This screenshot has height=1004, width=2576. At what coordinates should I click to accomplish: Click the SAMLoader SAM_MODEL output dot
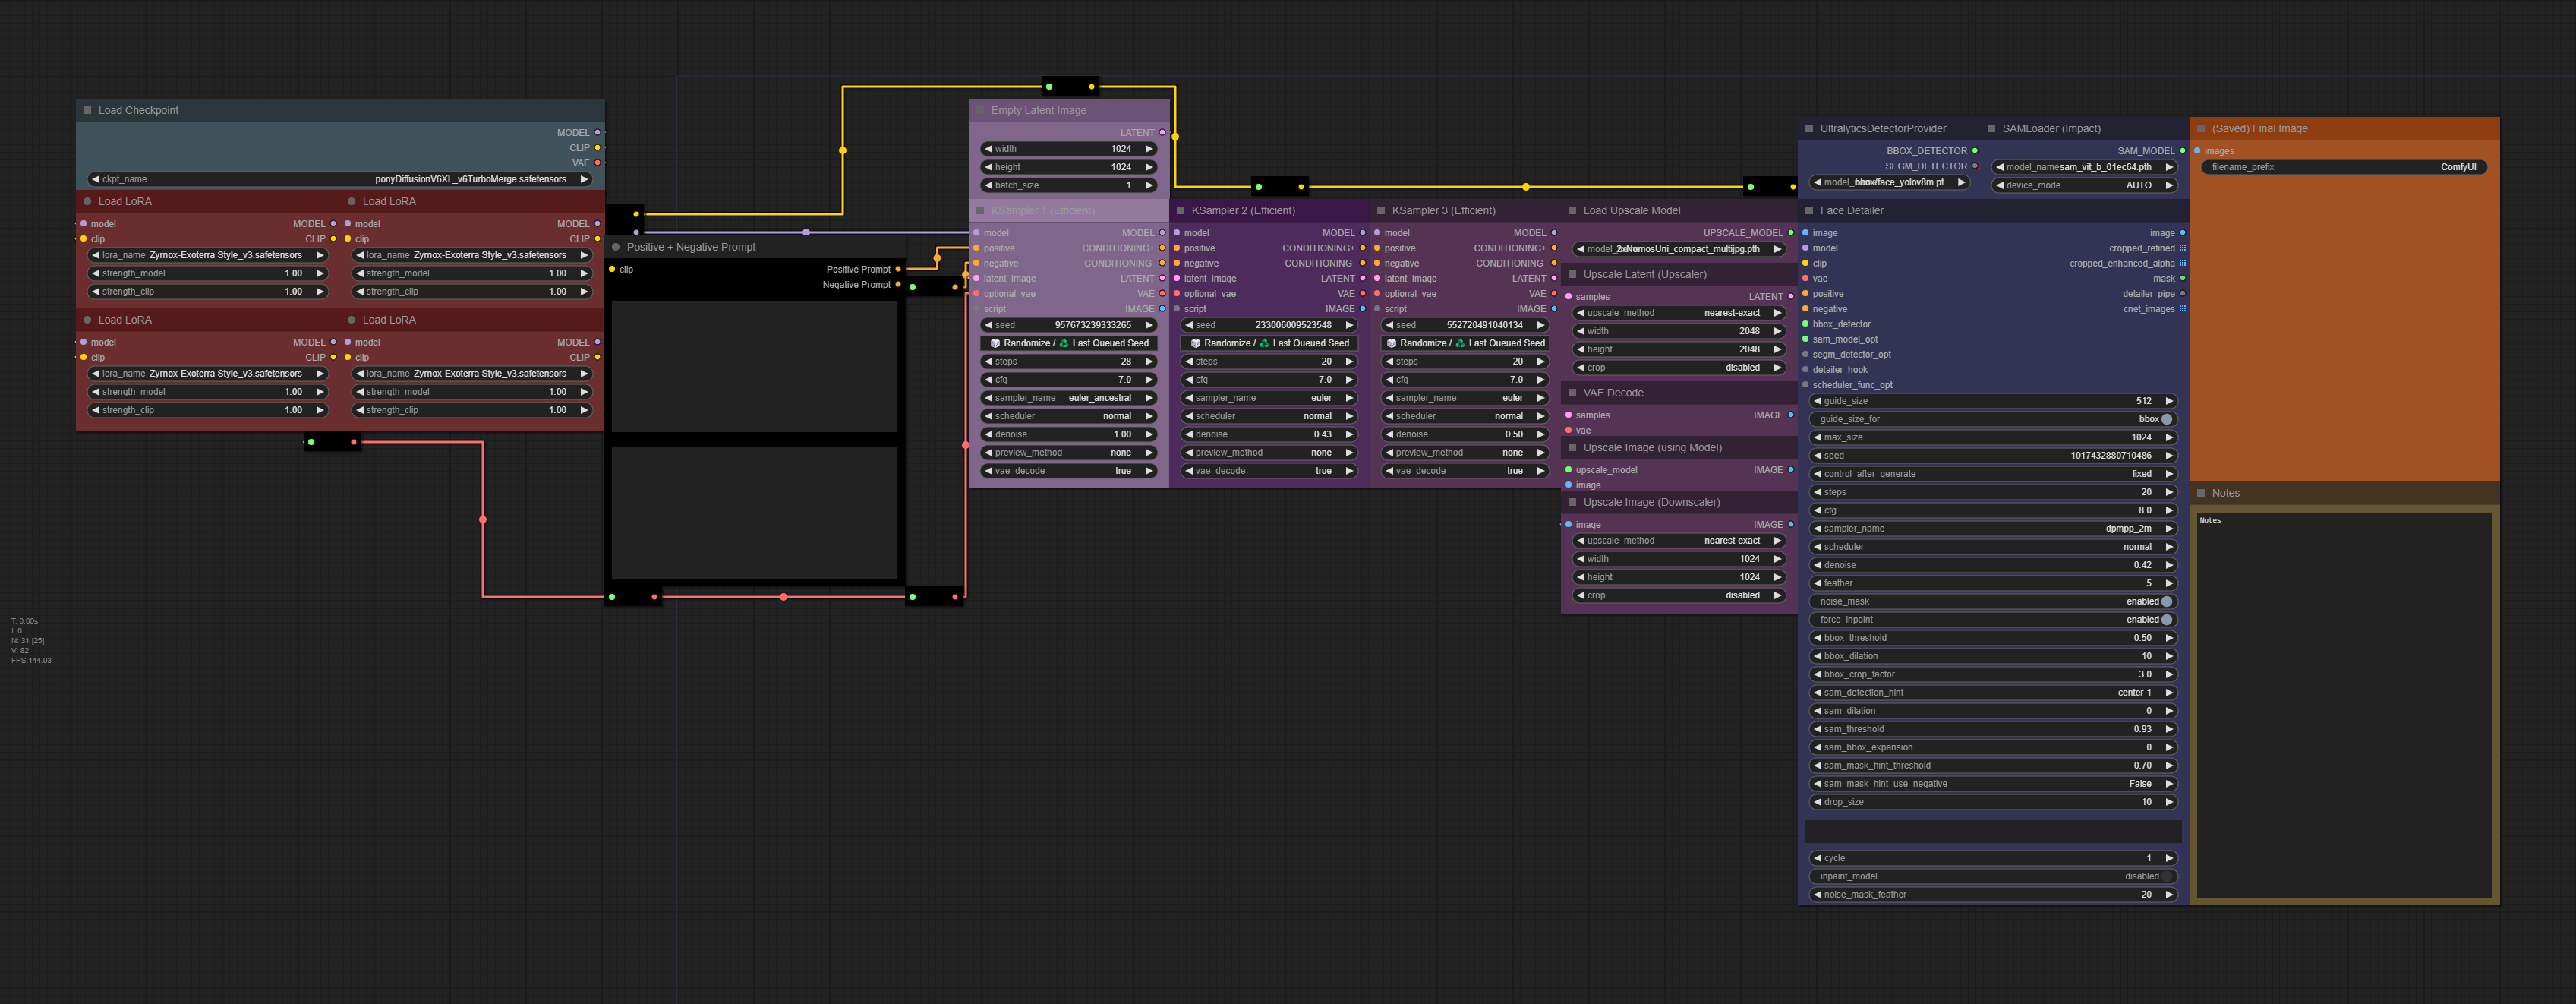tap(2182, 151)
